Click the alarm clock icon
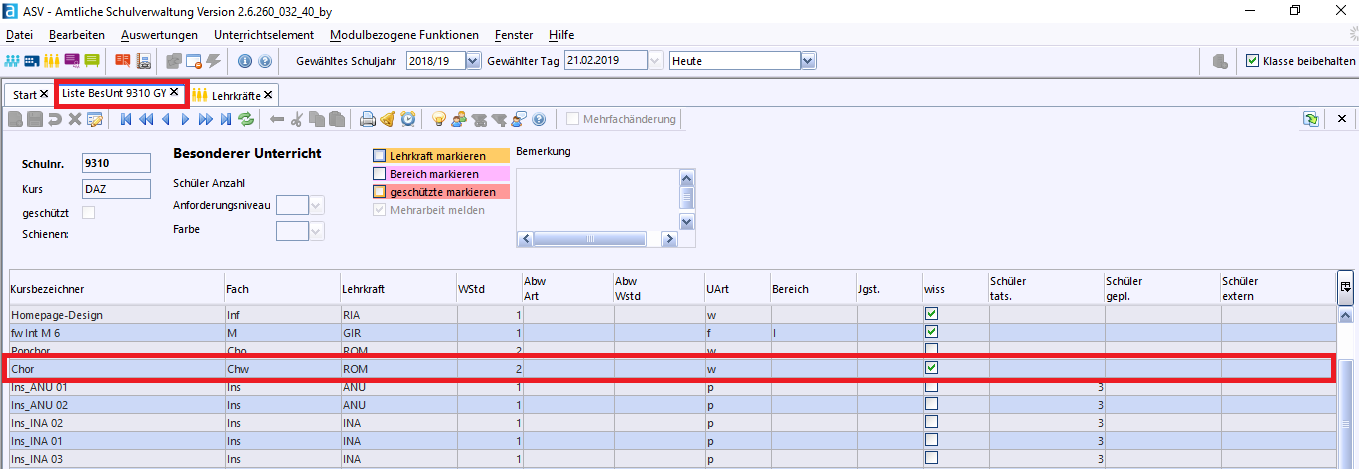The width and height of the screenshot is (1359, 469). [x=408, y=119]
